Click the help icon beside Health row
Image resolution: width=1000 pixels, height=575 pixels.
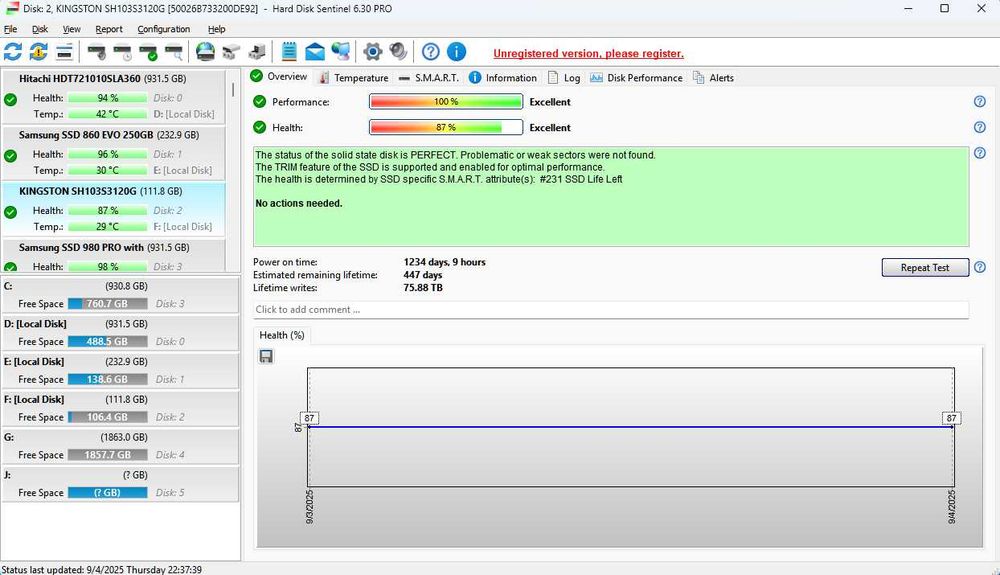click(980, 127)
